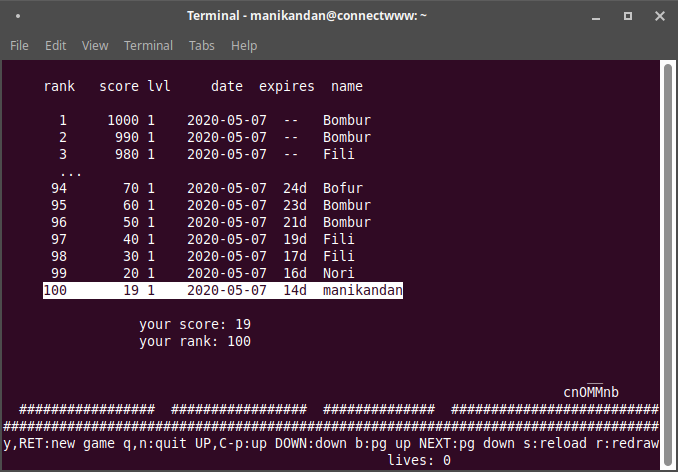Image resolution: width=678 pixels, height=472 pixels.
Task: Open the File menu
Action: click(x=19, y=45)
